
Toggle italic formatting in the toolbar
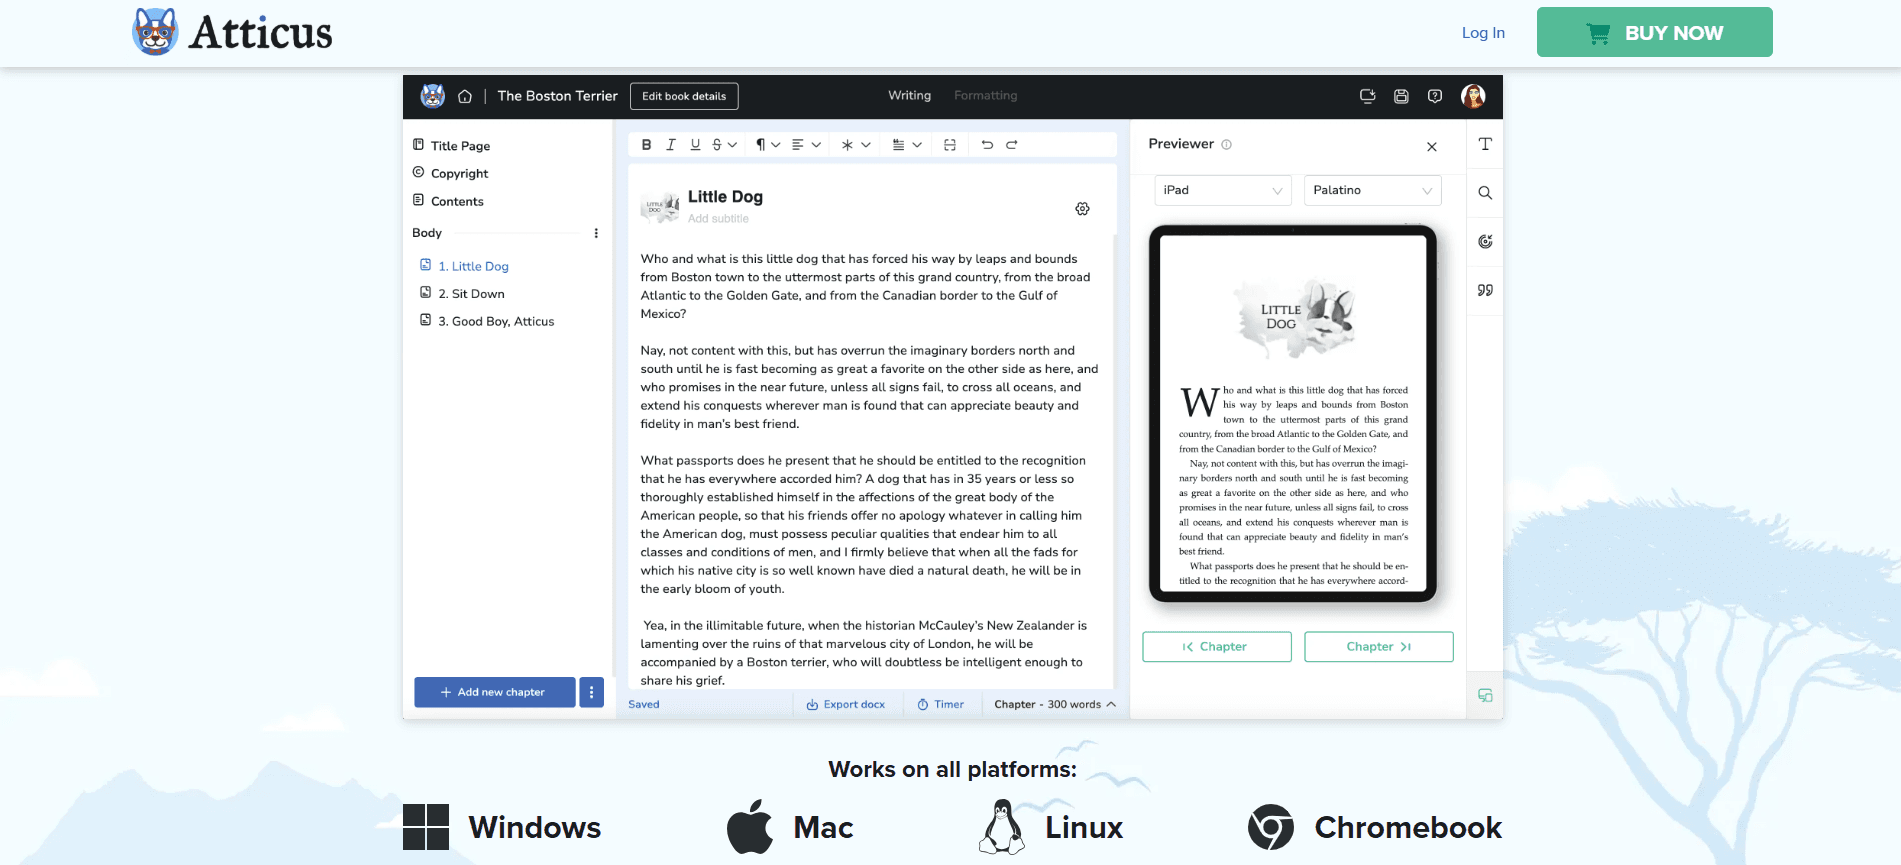point(671,145)
